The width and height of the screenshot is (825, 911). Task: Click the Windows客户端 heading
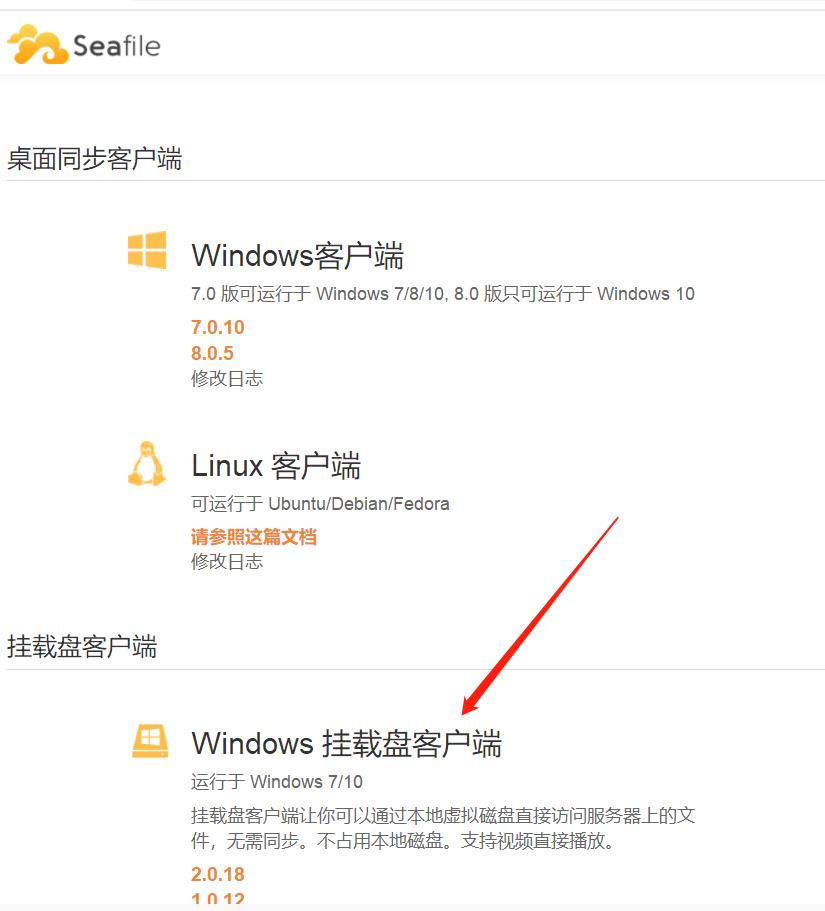pyautogui.click(x=297, y=256)
